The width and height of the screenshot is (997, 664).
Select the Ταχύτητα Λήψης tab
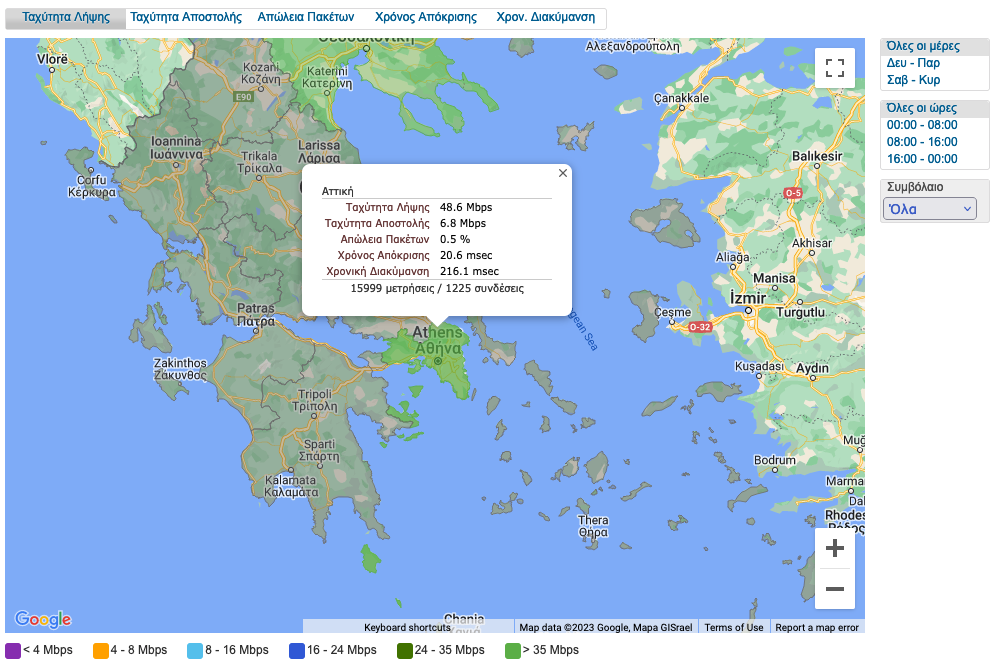65,17
